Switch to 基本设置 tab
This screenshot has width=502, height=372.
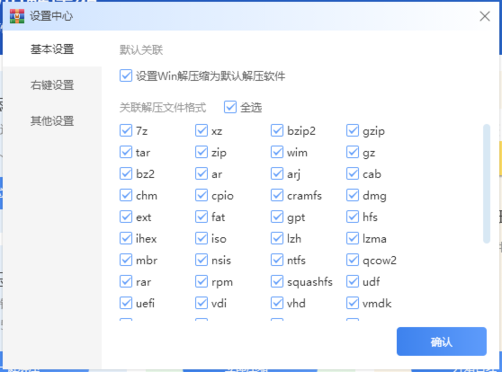tap(52, 49)
